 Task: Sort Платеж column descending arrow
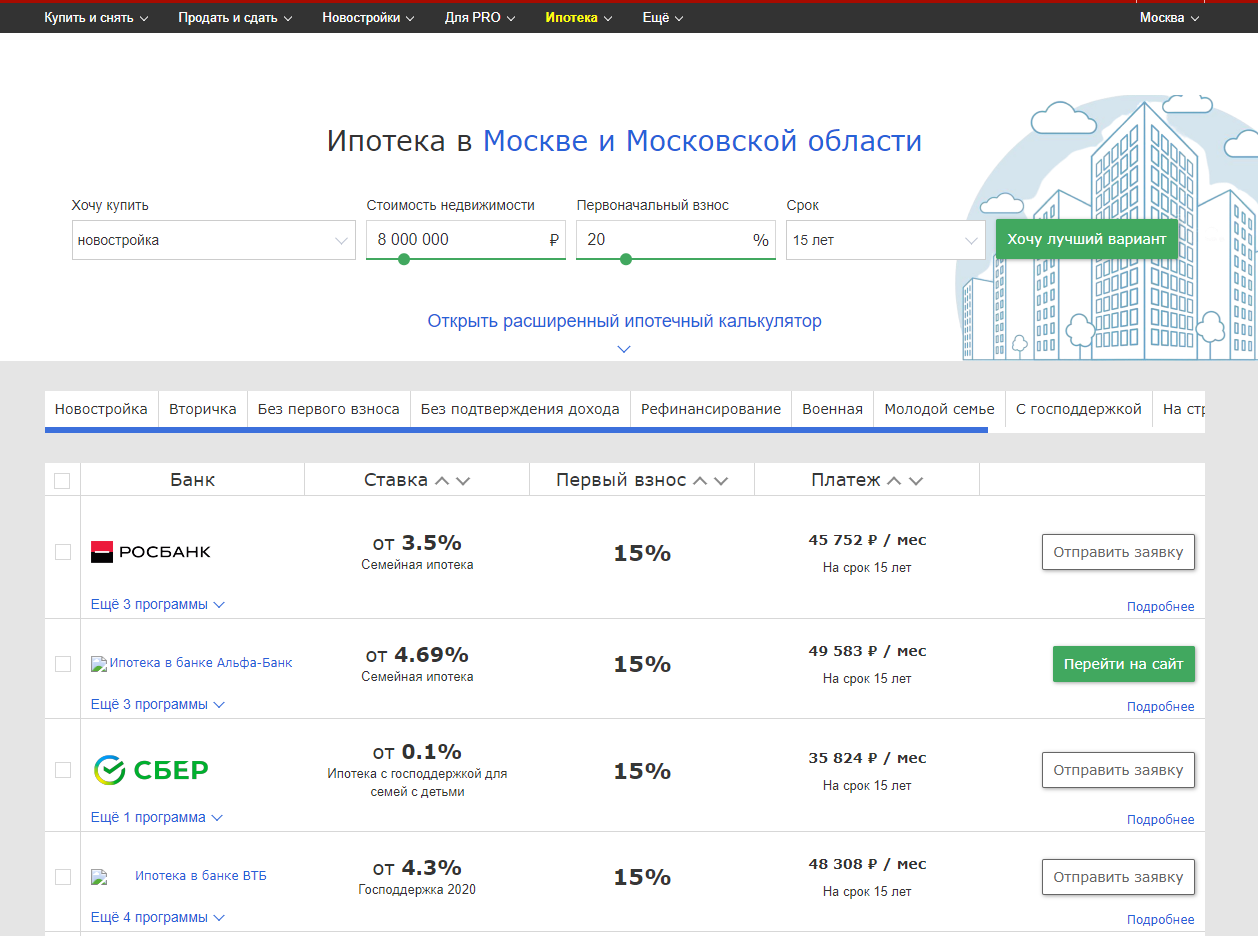tap(915, 481)
